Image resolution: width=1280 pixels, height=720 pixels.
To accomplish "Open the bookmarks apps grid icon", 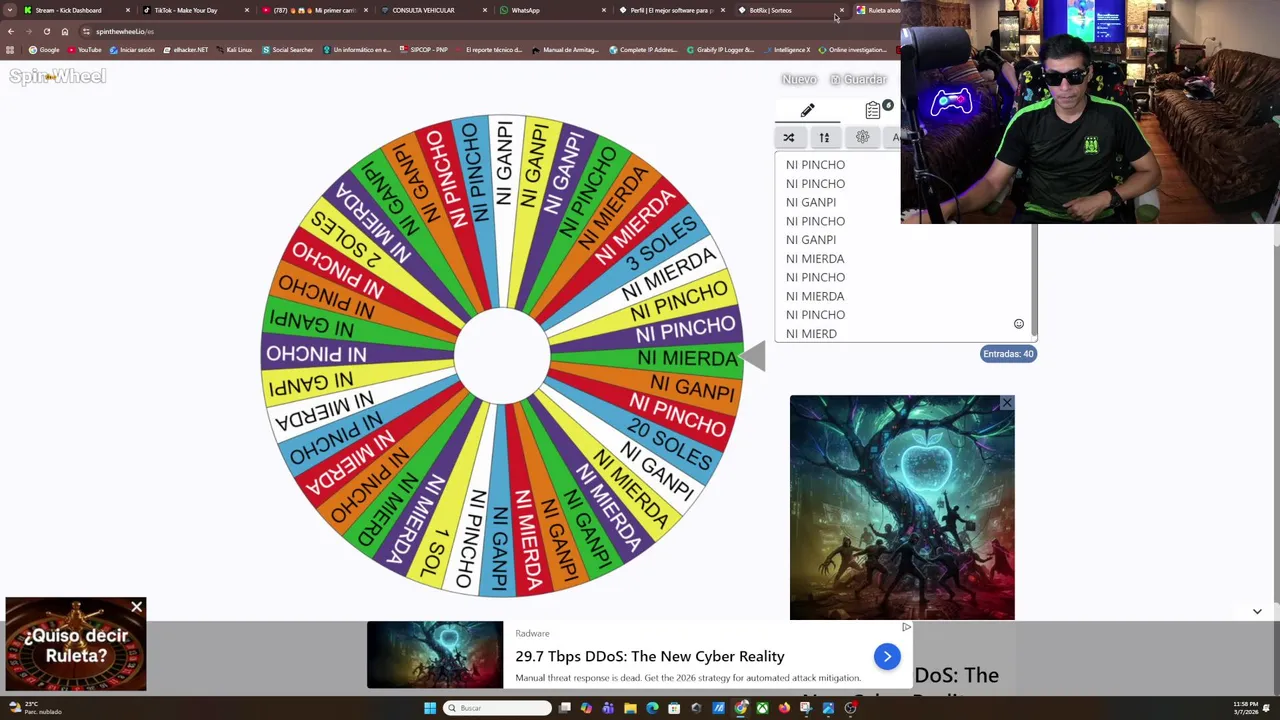I will tap(10, 50).
